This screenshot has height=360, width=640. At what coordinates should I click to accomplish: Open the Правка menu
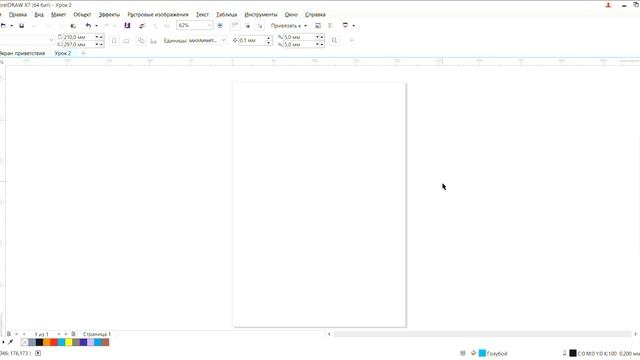(x=18, y=15)
